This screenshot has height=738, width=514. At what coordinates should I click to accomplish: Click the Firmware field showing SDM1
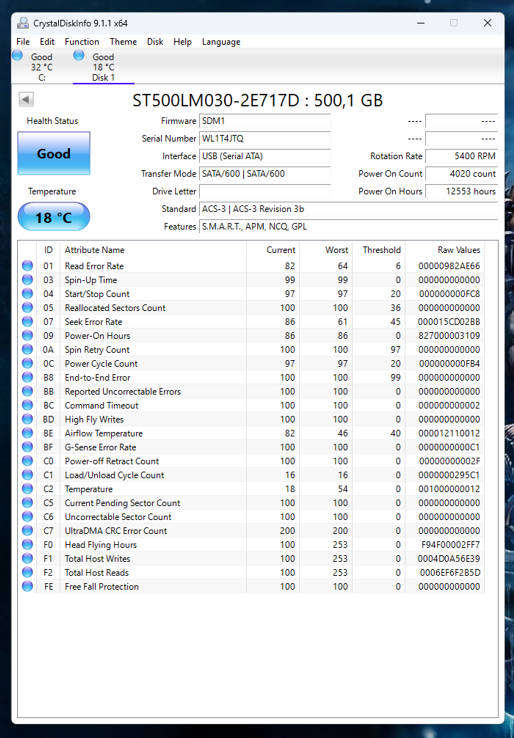(265, 121)
